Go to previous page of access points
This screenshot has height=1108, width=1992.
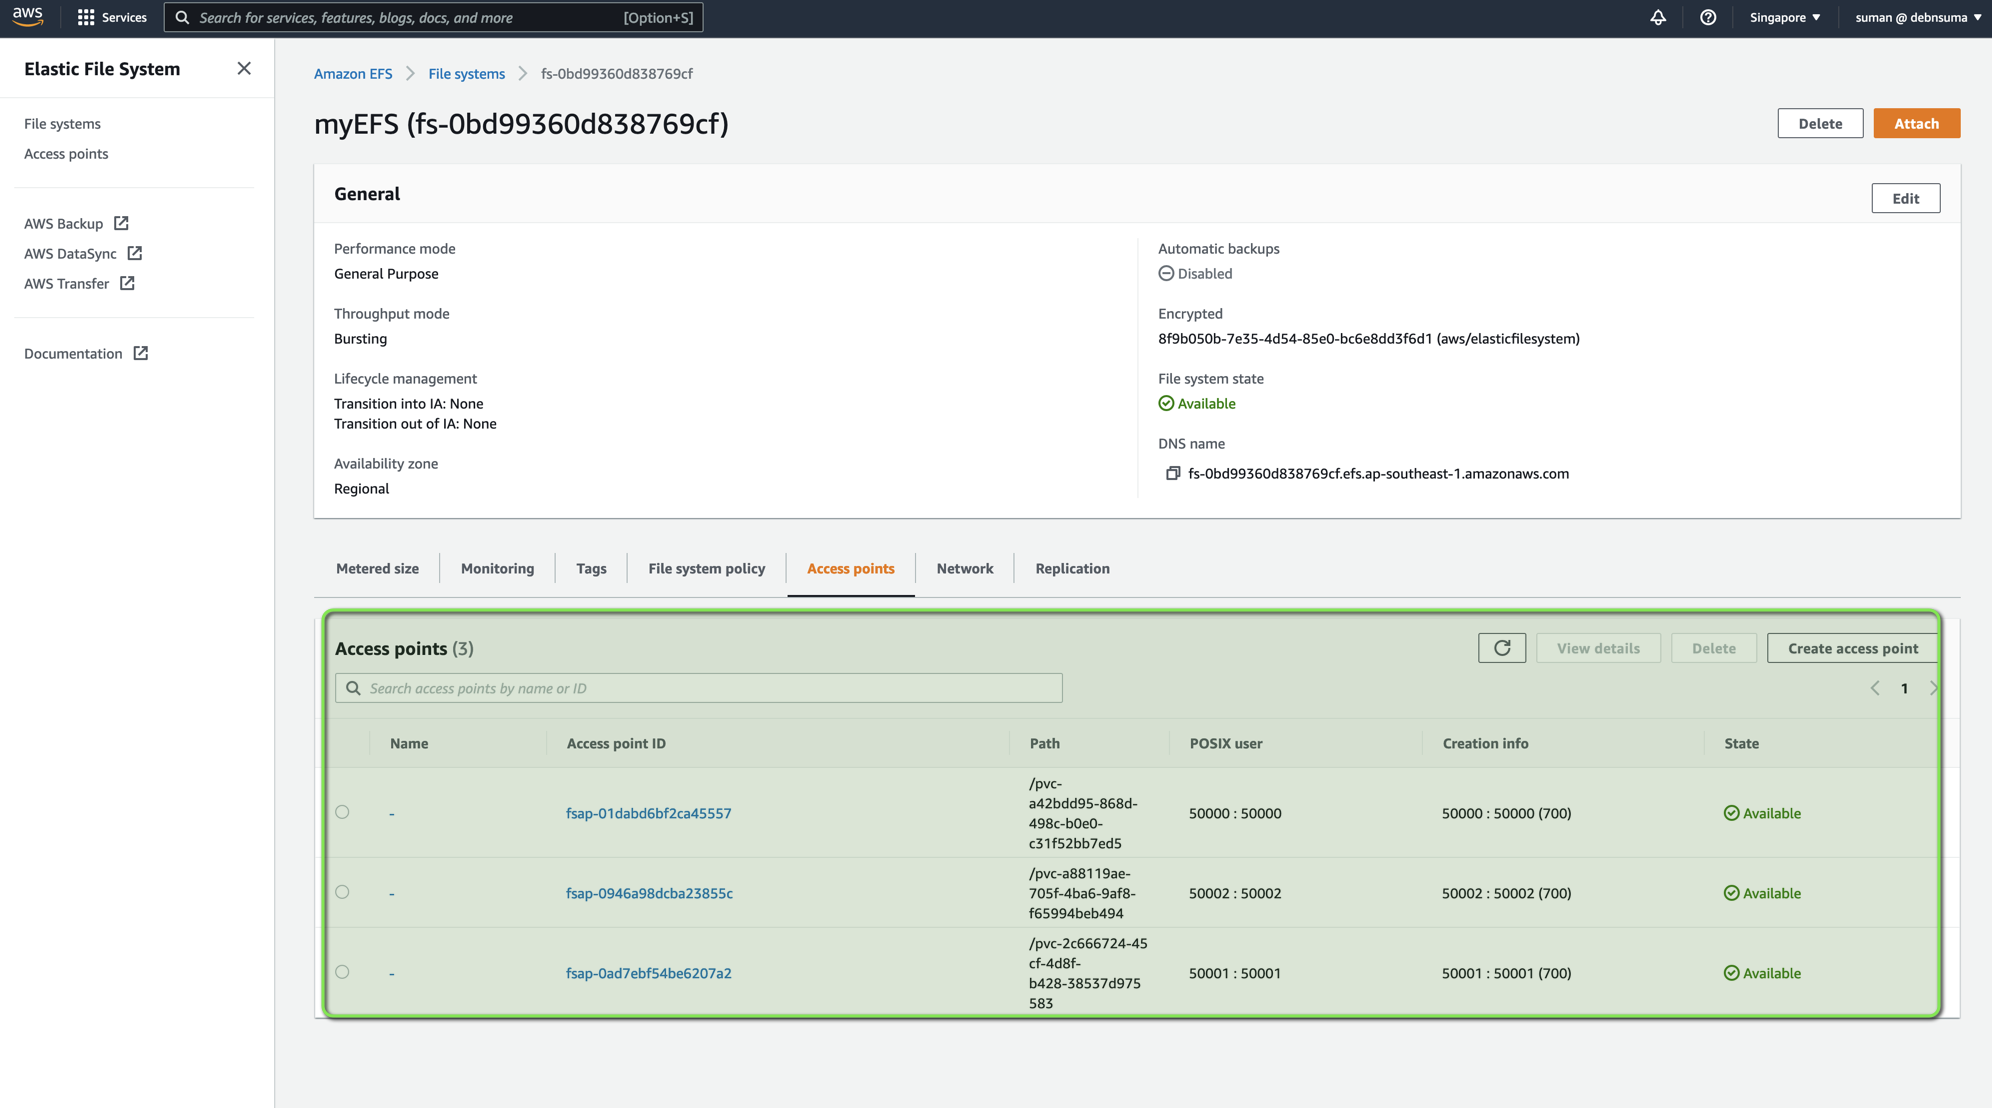point(1875,688)
